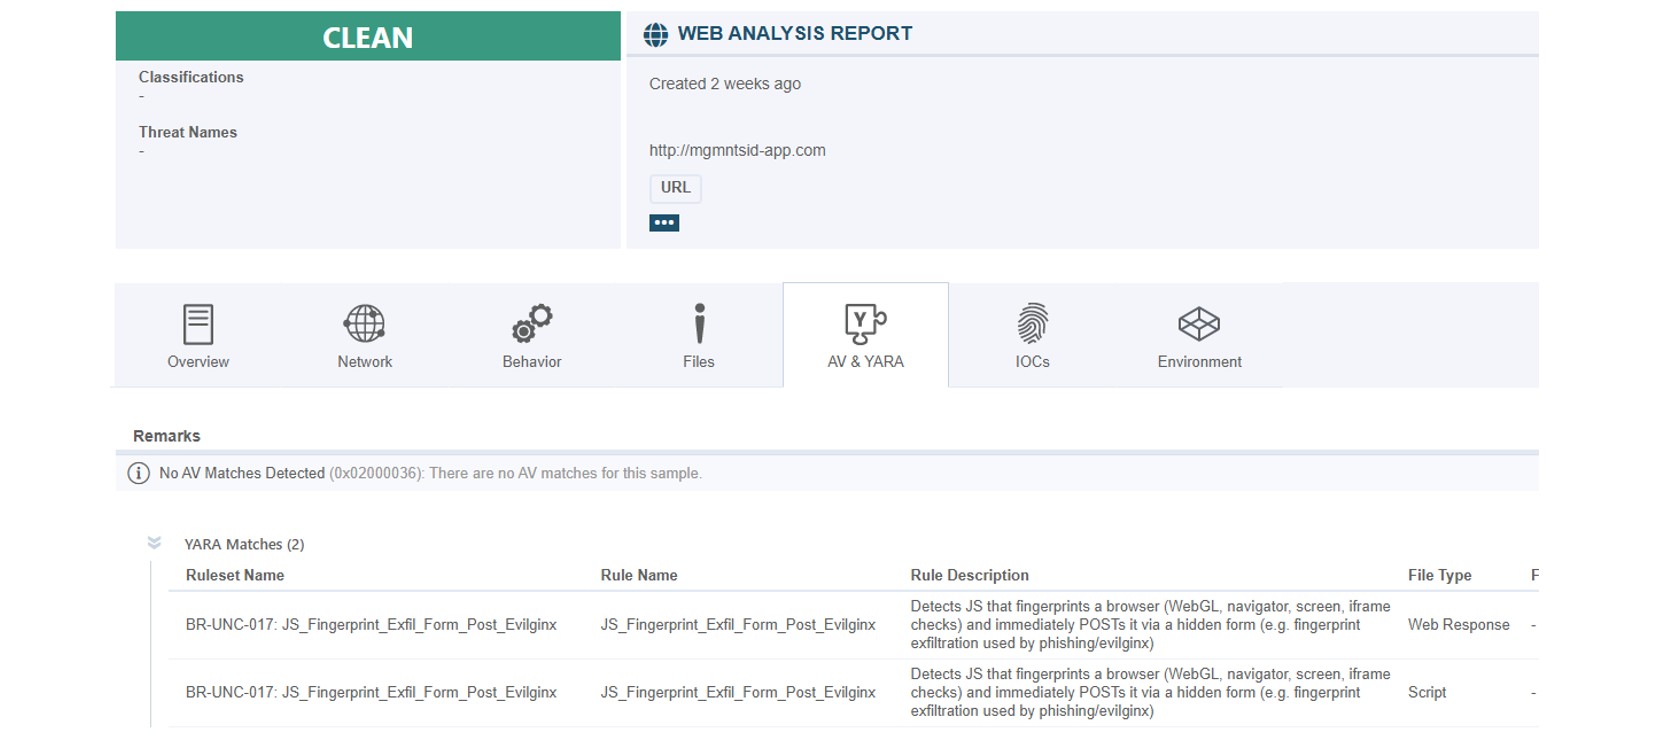Screen dimensions: 1657x751
Task: Click the http://mgmntsid-app.com address
Action: [x=737, y=151]
